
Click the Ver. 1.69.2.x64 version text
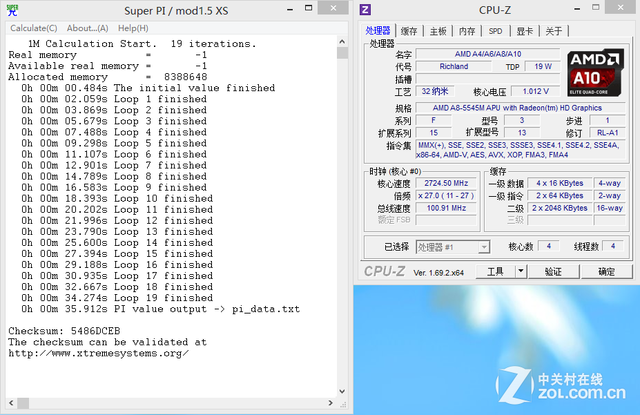(438, 273)
